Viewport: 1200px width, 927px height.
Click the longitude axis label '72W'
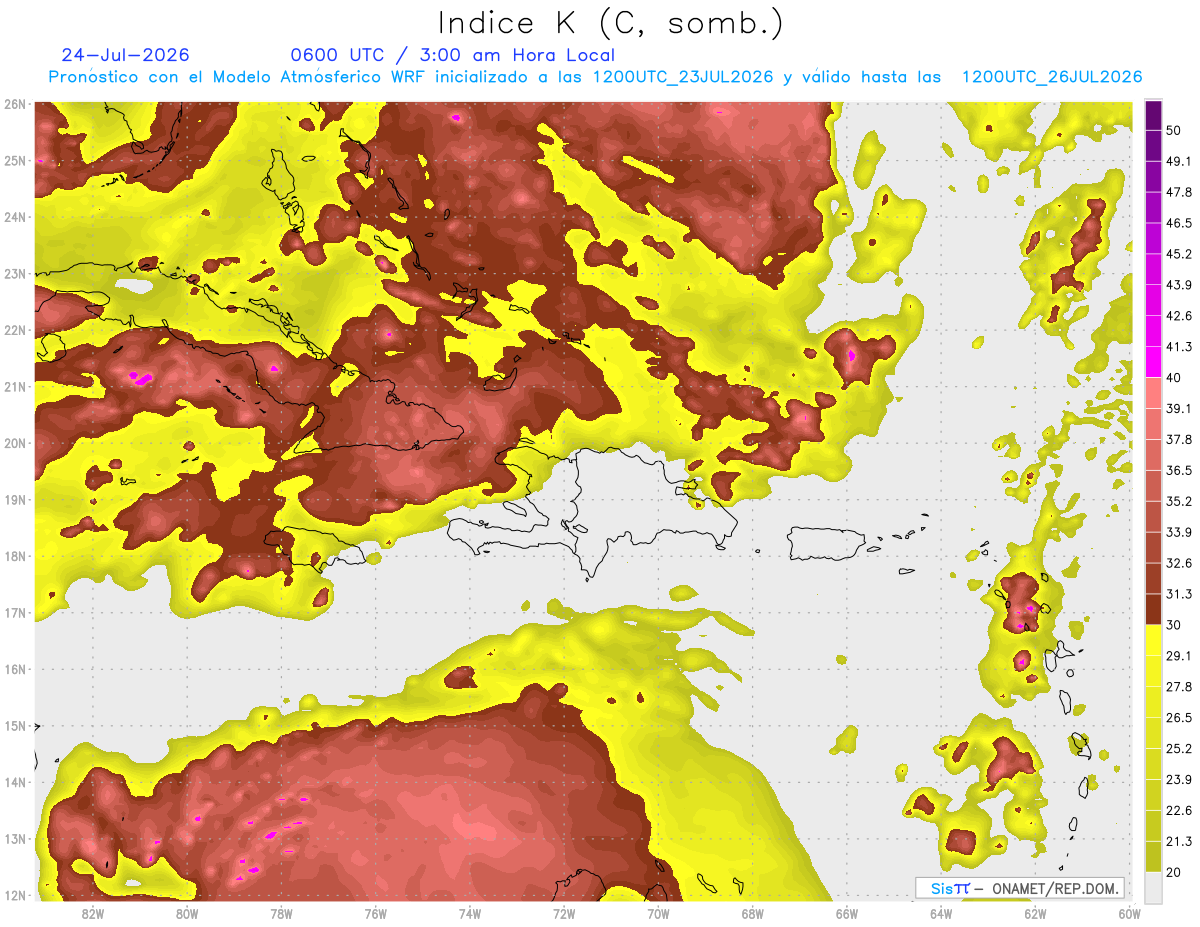(x=564, y=913)
